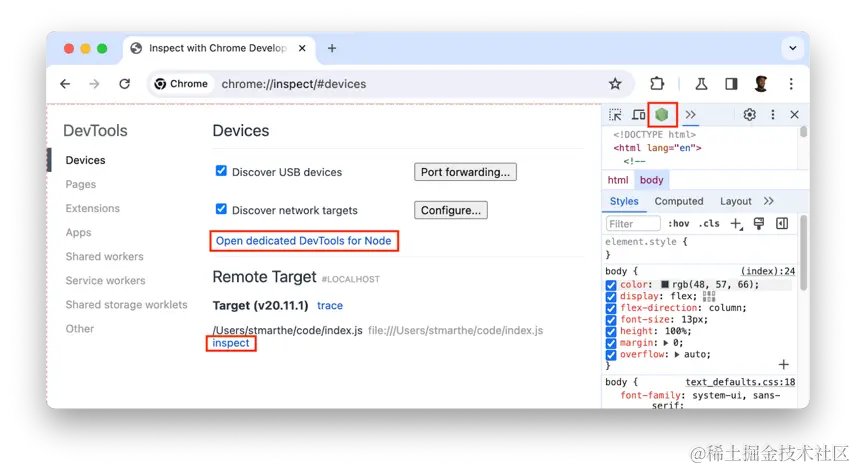Open the color picker swatch for rgb(48, 57, 66)
Image resolution: width=856 pixels, height=470 pixels.
click(665, 284)
